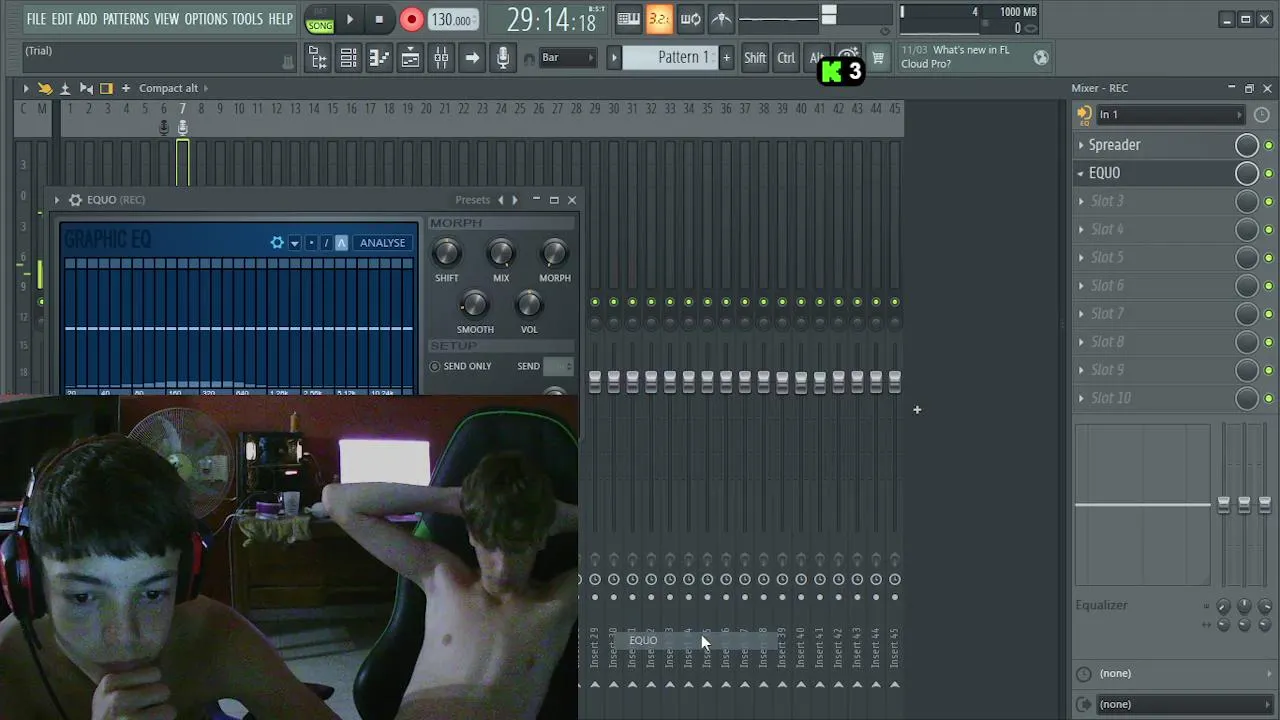Click the mixer download arrow icon
The width and height of the screenshot is (1280, 720).
click(x=65, y=88)
